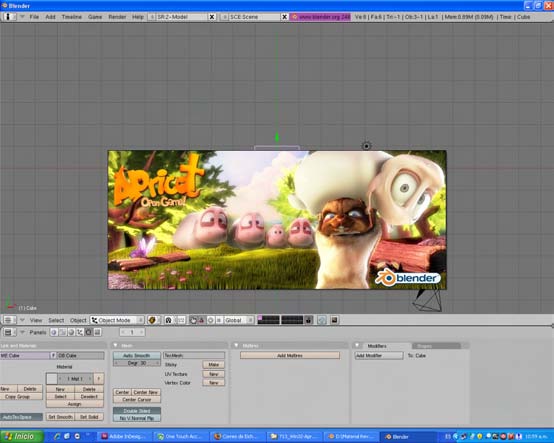This screenshot has height=443, width=554.
Task: Toggle the move object centers only button
Action: coord(181,320)
